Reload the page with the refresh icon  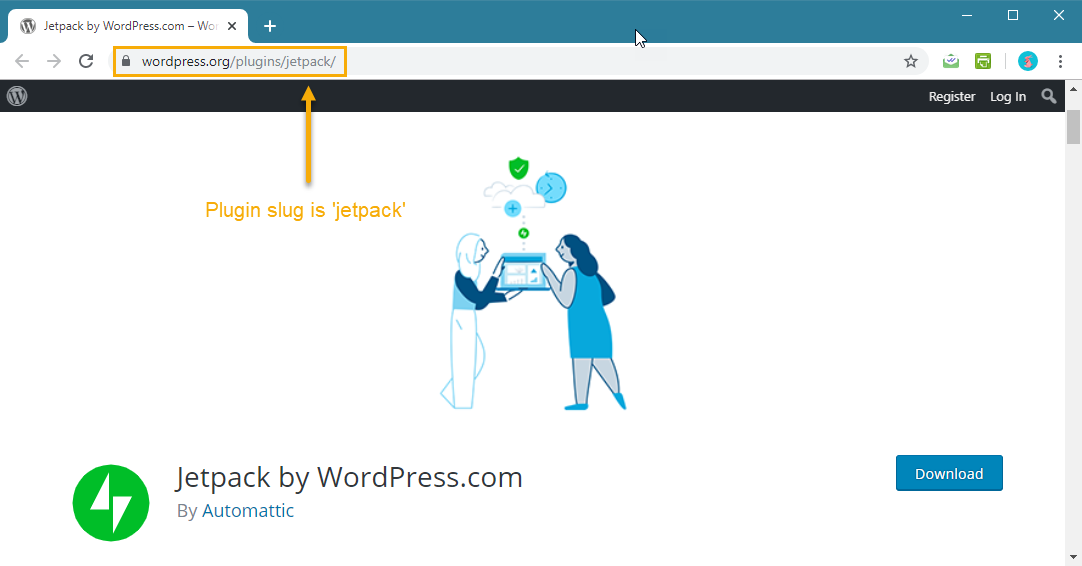[86, 61]
